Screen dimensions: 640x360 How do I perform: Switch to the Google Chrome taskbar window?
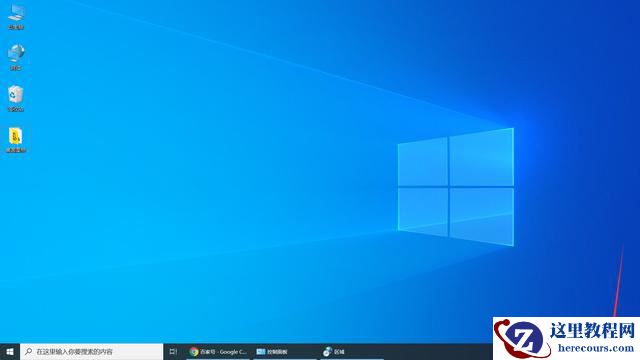tap(218, 351)
